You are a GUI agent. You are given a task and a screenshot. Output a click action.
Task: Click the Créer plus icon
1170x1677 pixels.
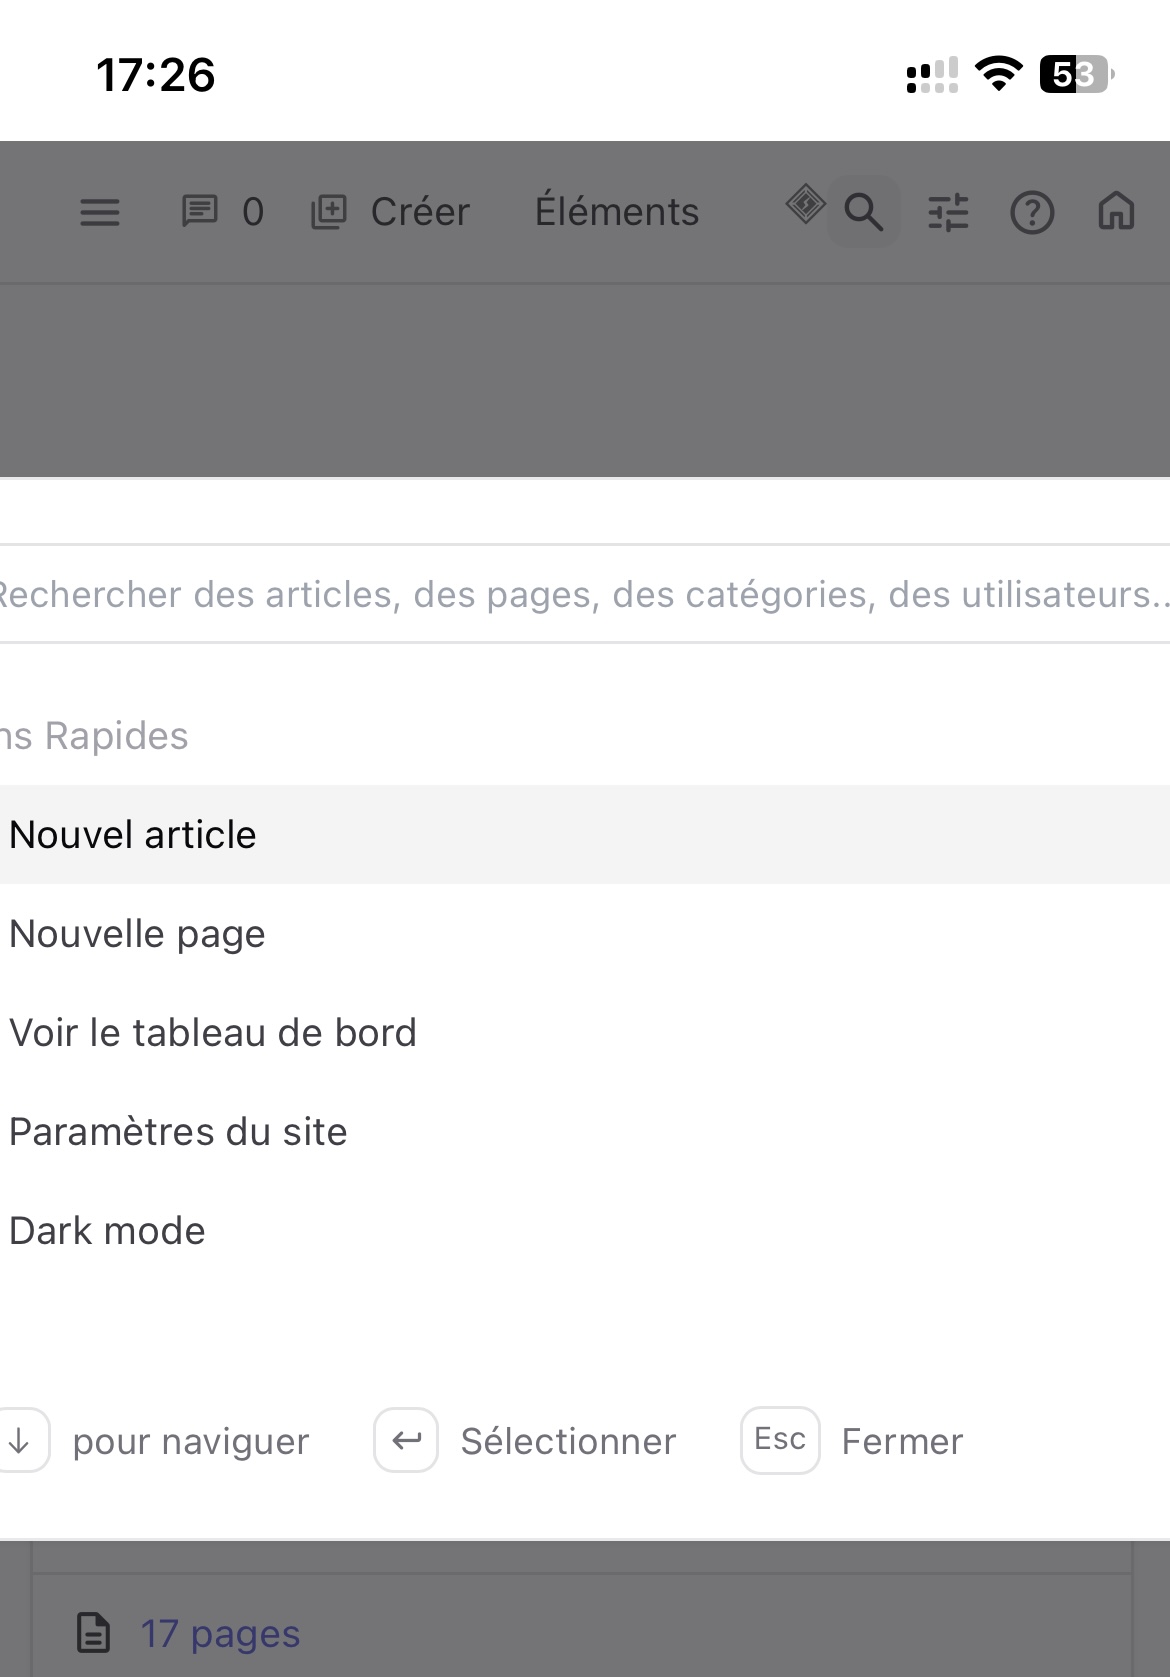[329, 212]
